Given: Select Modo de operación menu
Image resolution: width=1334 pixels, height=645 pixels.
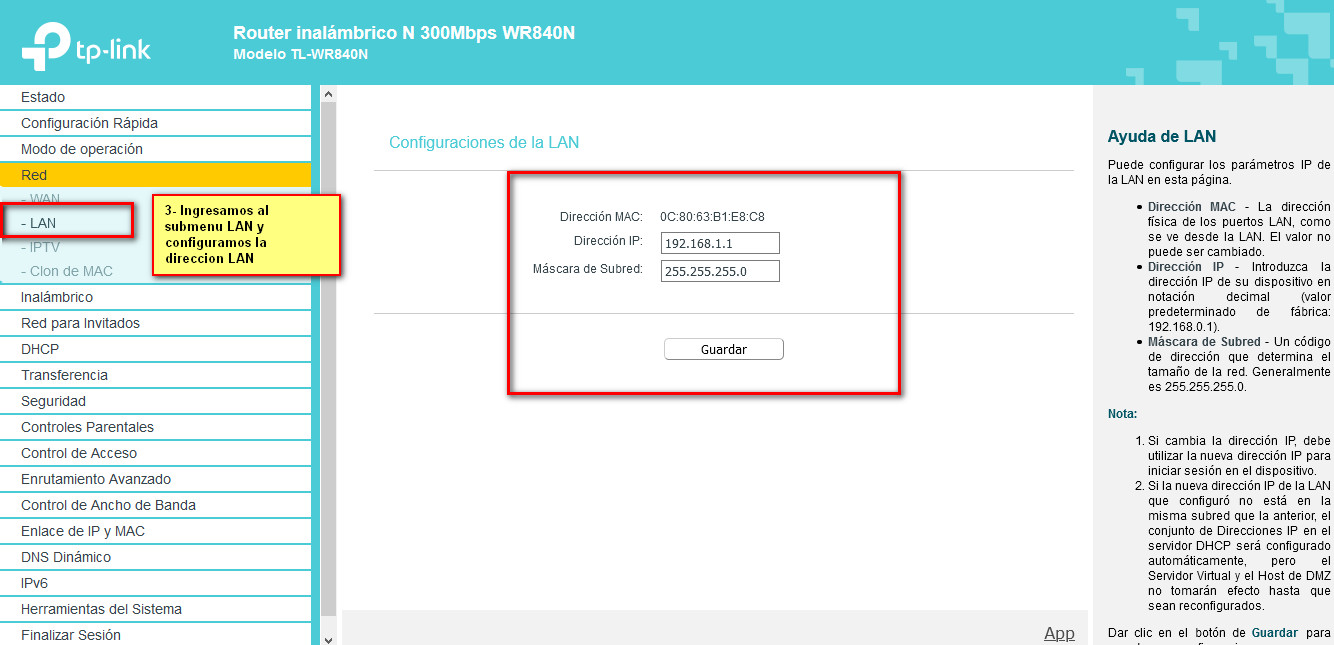Looking at the screenshot, I should pos(82,149).
